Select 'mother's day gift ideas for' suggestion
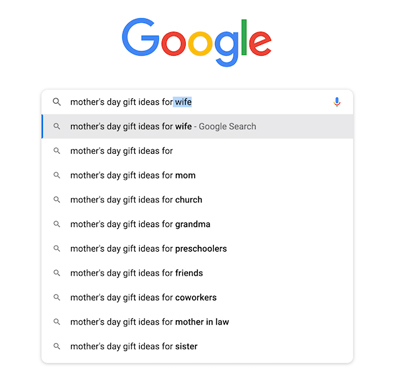The height and width of the screenshot is (386, 400). (197, 151)
